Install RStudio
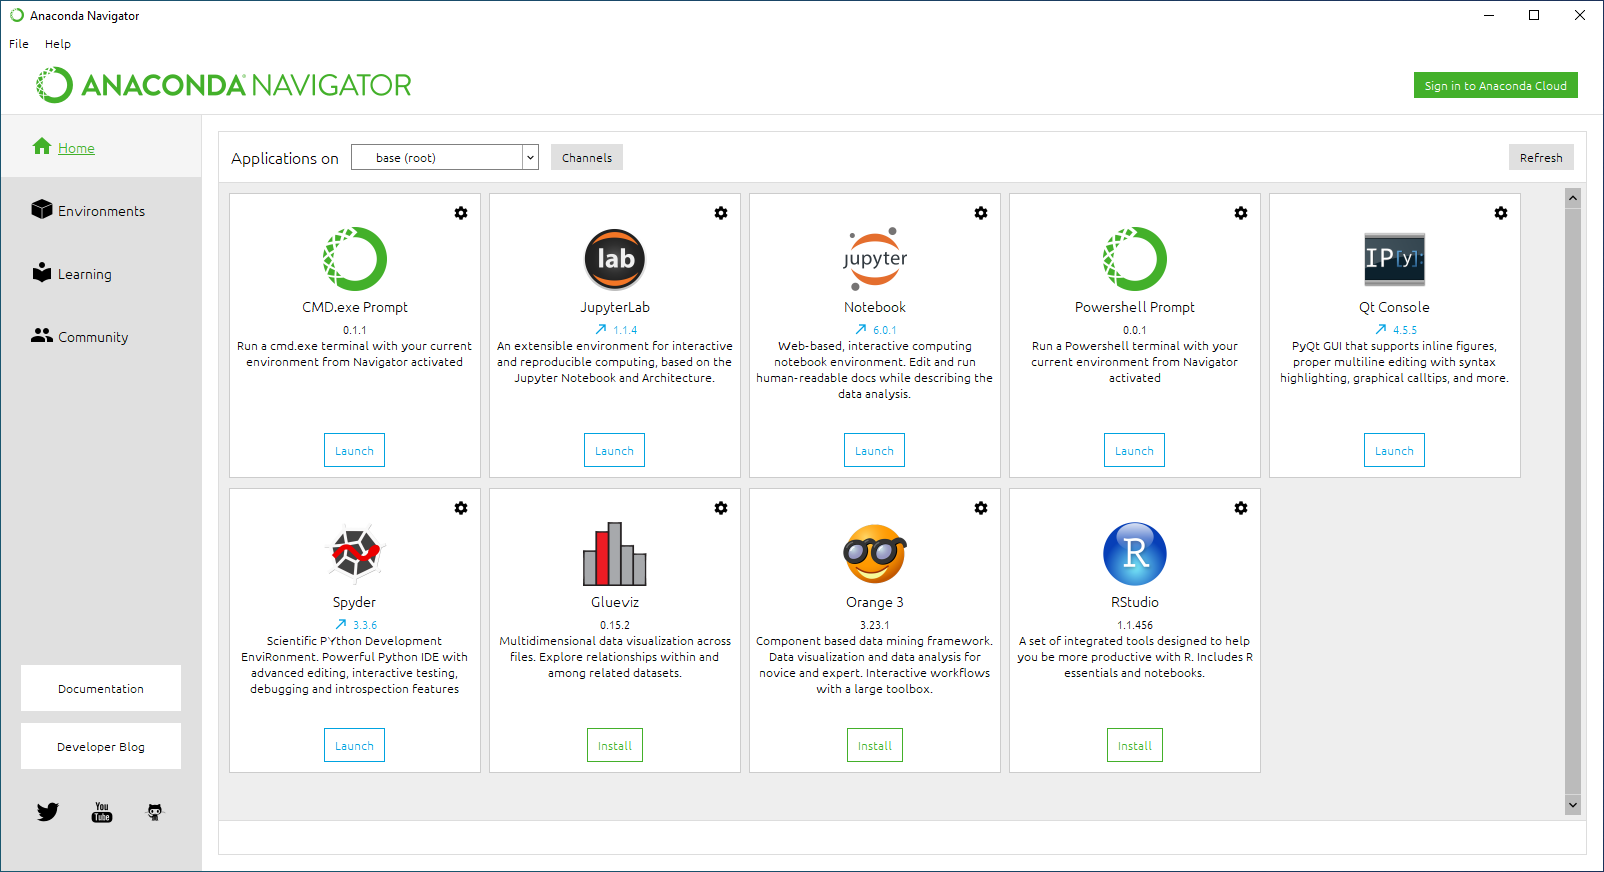The width and height of the screenshot is (1604, 872). tap(1135, 745)
